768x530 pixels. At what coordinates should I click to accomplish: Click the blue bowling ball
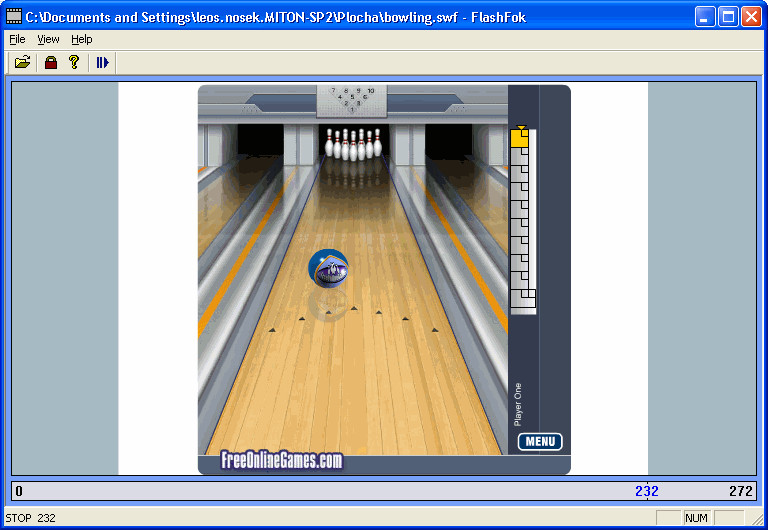[x=328, y=268]
